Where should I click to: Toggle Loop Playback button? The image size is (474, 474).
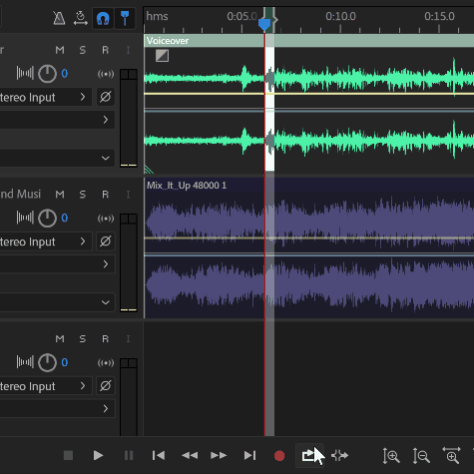point(309,455)
